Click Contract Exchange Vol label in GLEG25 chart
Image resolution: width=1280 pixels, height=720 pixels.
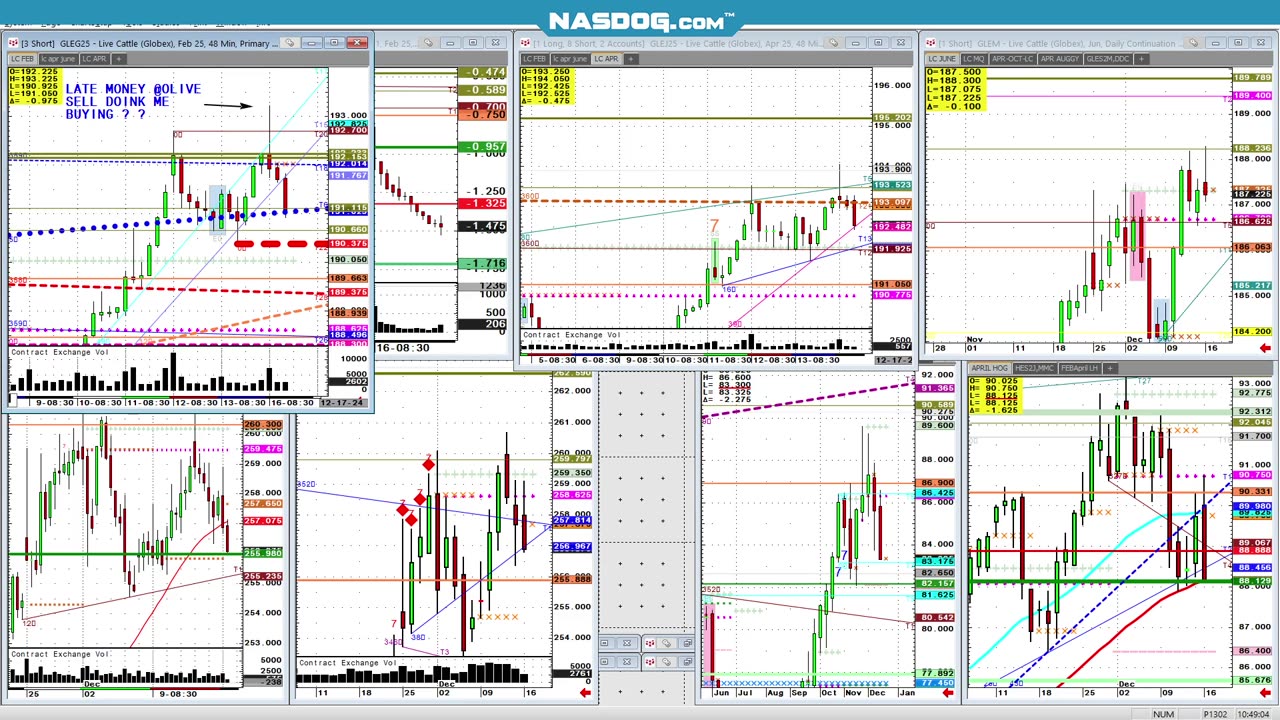60,352
